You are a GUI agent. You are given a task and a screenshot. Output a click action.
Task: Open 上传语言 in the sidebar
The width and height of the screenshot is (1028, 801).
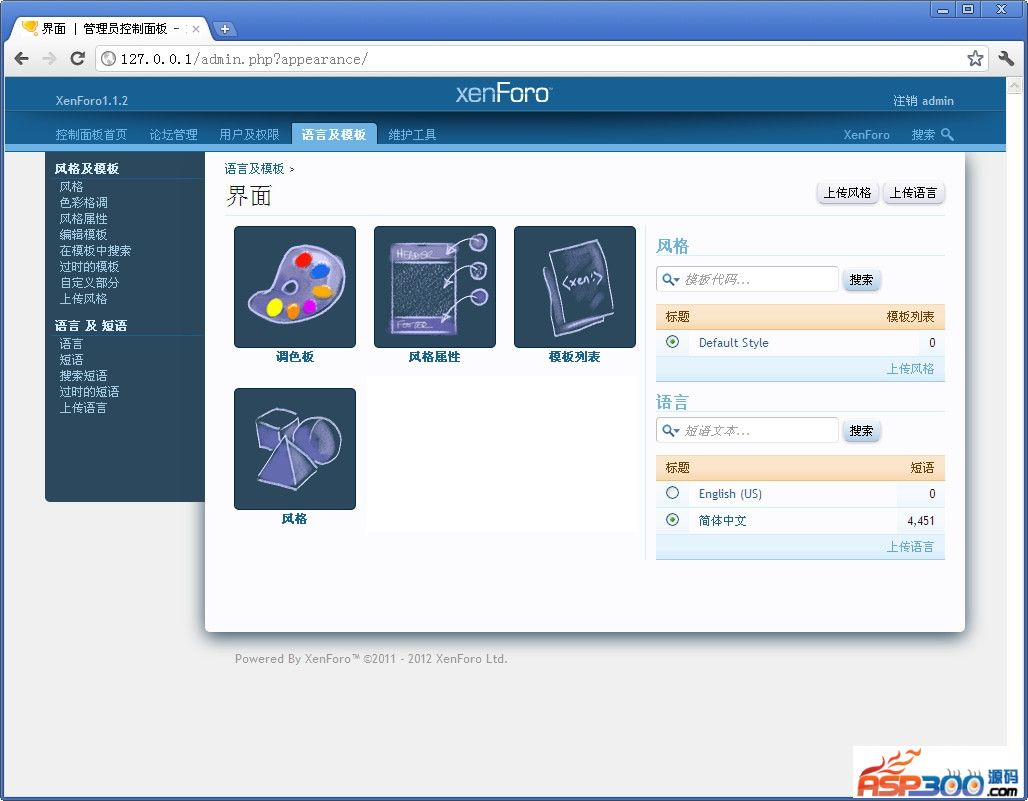point(83,408)
